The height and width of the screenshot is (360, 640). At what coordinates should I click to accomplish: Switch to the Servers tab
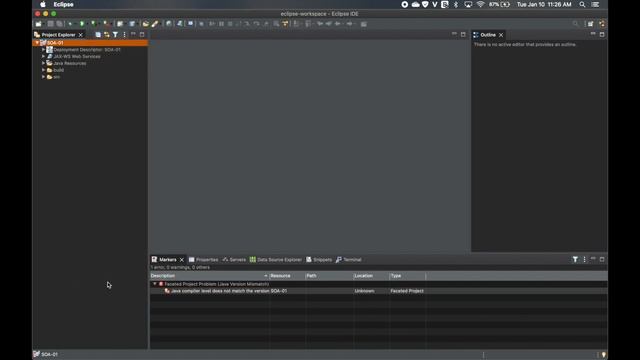pos(234,260)
